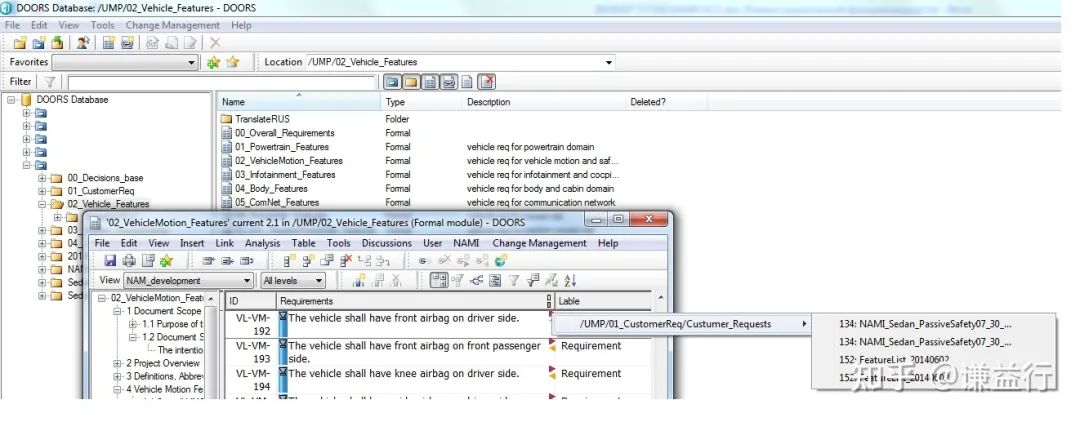Click the red X delete icon in database toolbar
Screen dimensions: 1080x422
click(215, 43)
